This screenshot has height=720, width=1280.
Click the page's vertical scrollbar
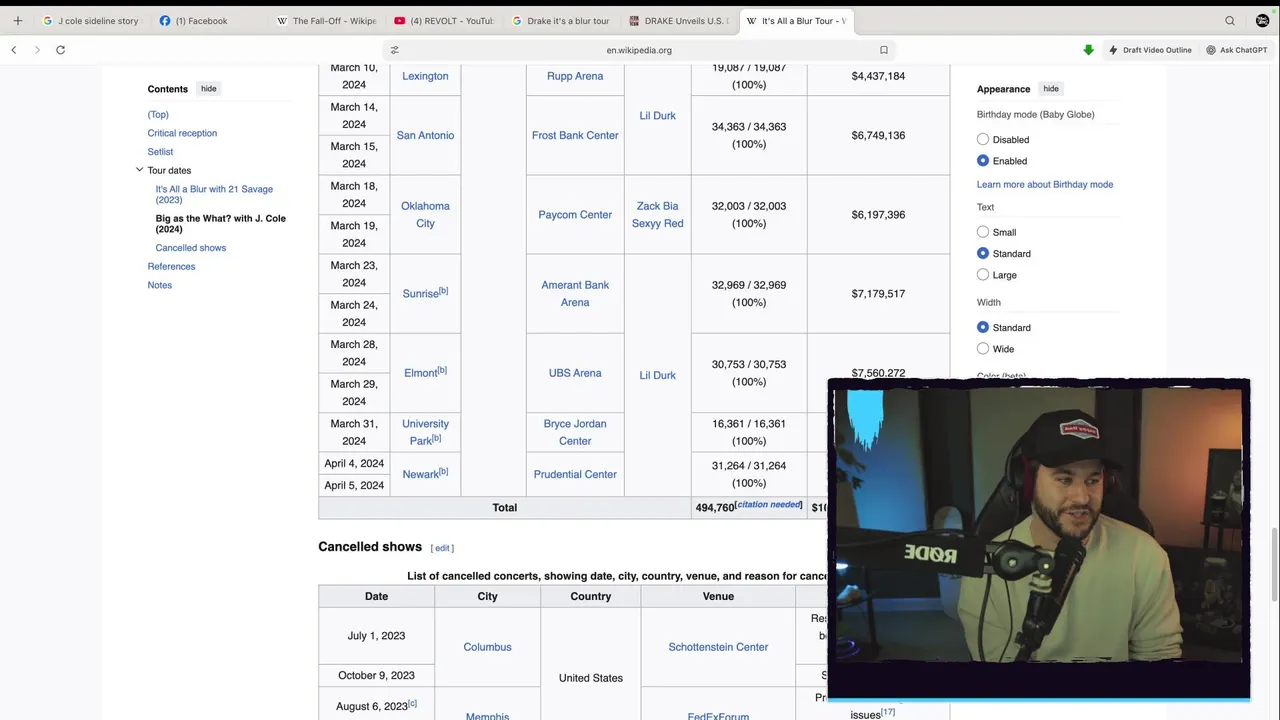click(x=1274, y=563)
